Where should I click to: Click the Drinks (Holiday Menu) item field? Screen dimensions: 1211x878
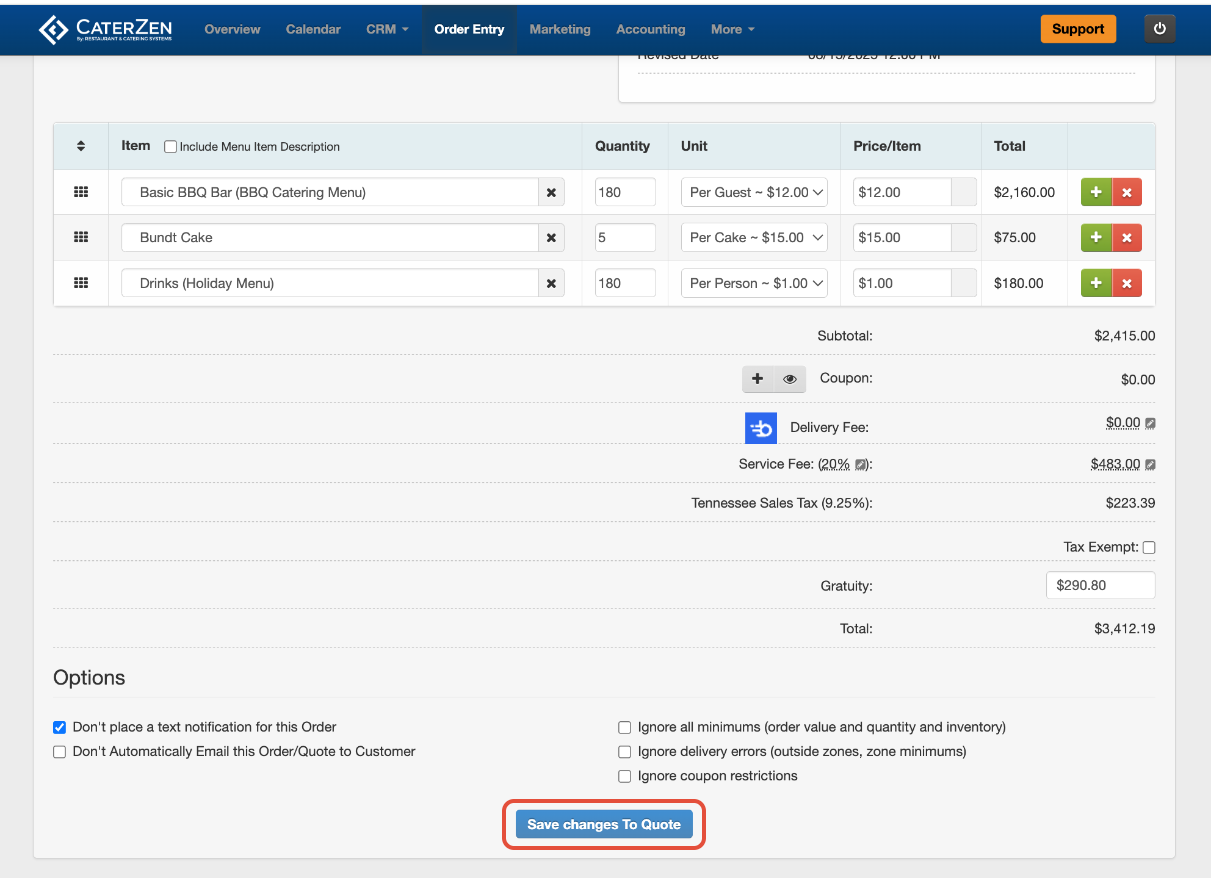point(330,283)
